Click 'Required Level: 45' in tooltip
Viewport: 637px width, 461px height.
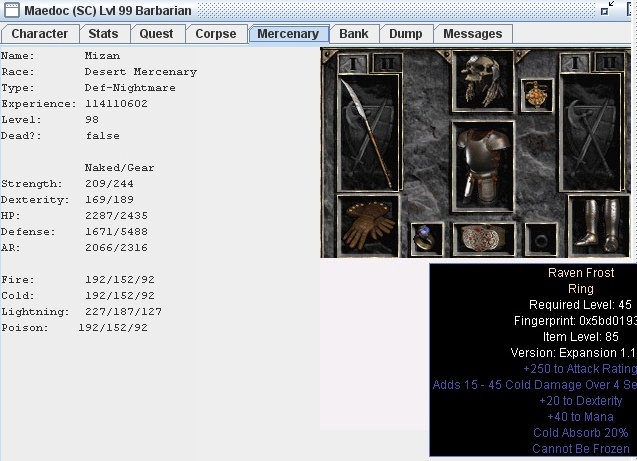coord(581,305)
